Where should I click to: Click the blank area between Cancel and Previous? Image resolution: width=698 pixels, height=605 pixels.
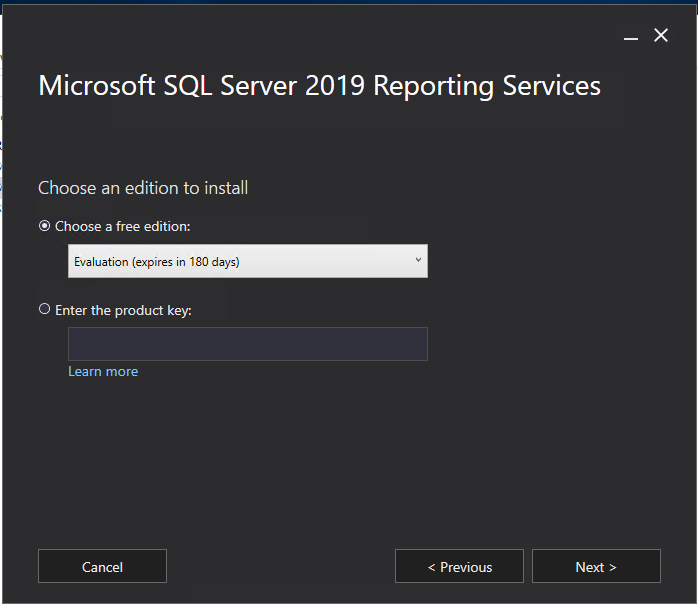(x=280, y=566)
